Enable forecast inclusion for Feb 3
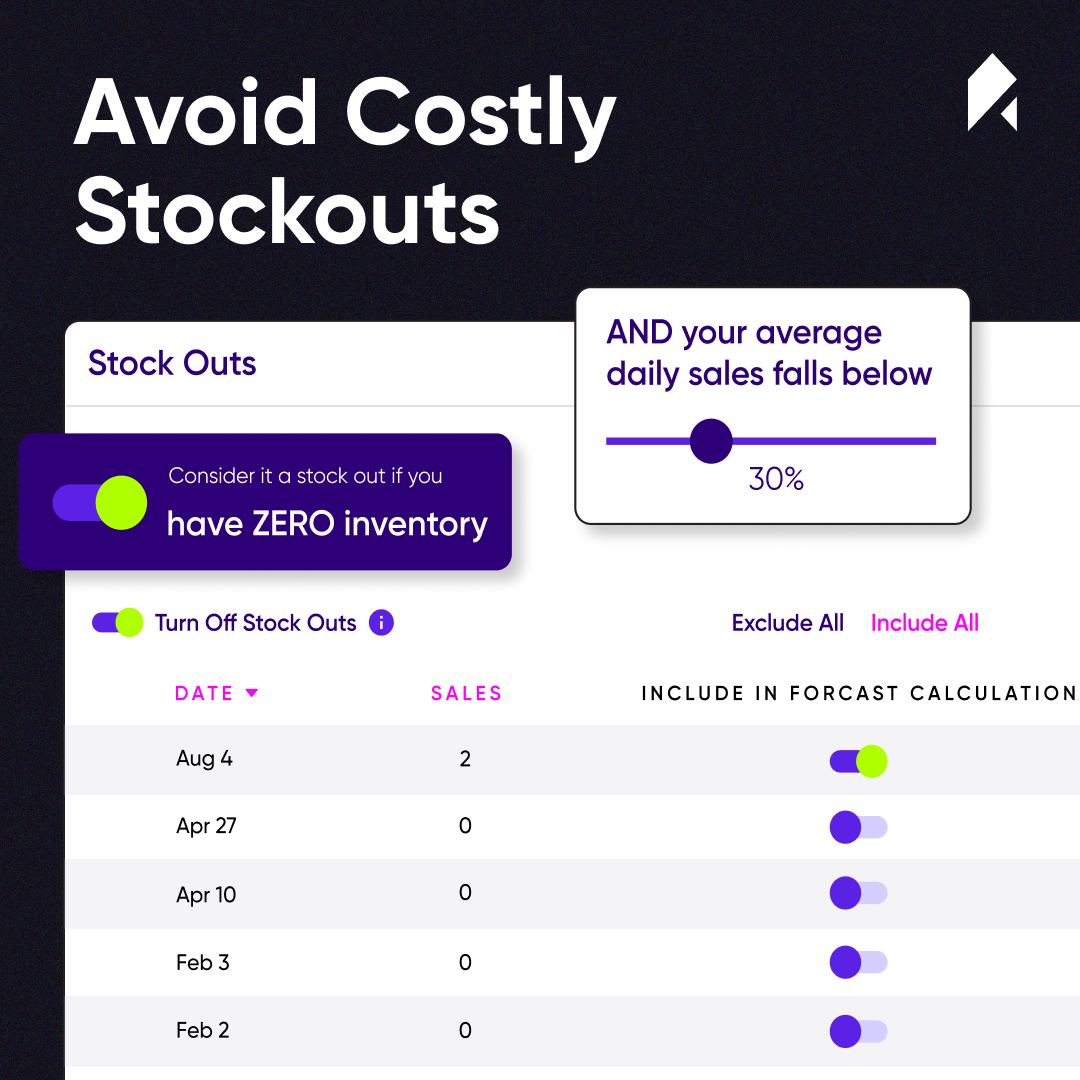Screen dimensions: 1080x1080 [x=858, y=962]
